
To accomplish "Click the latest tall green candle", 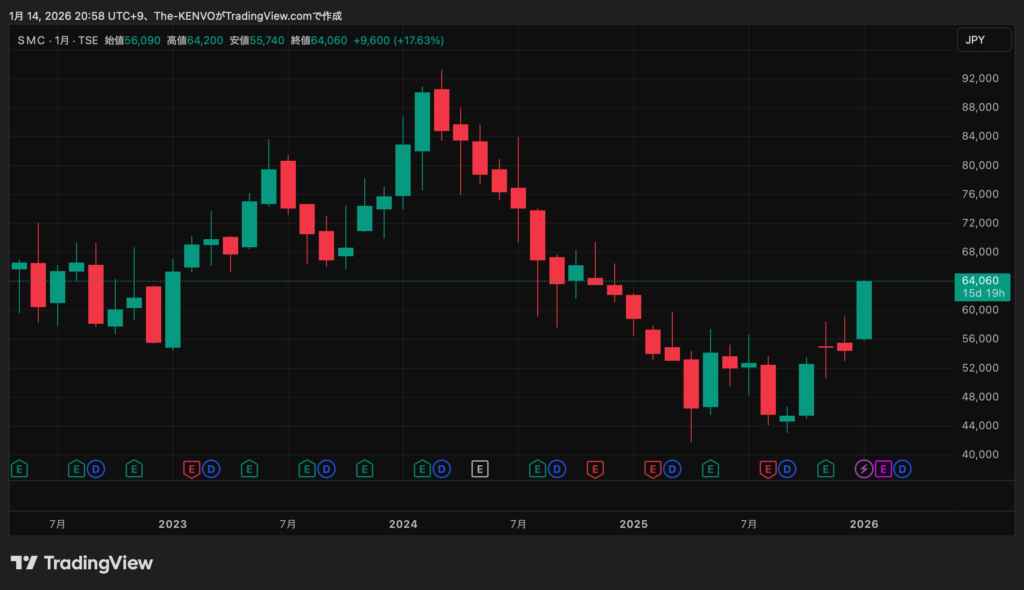I will [864, 310].
